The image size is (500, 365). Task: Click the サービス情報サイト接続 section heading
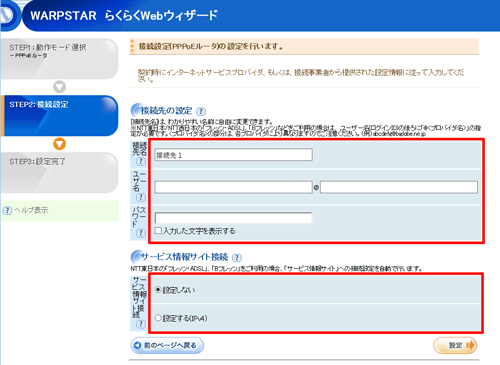click(x=184, y=257)
